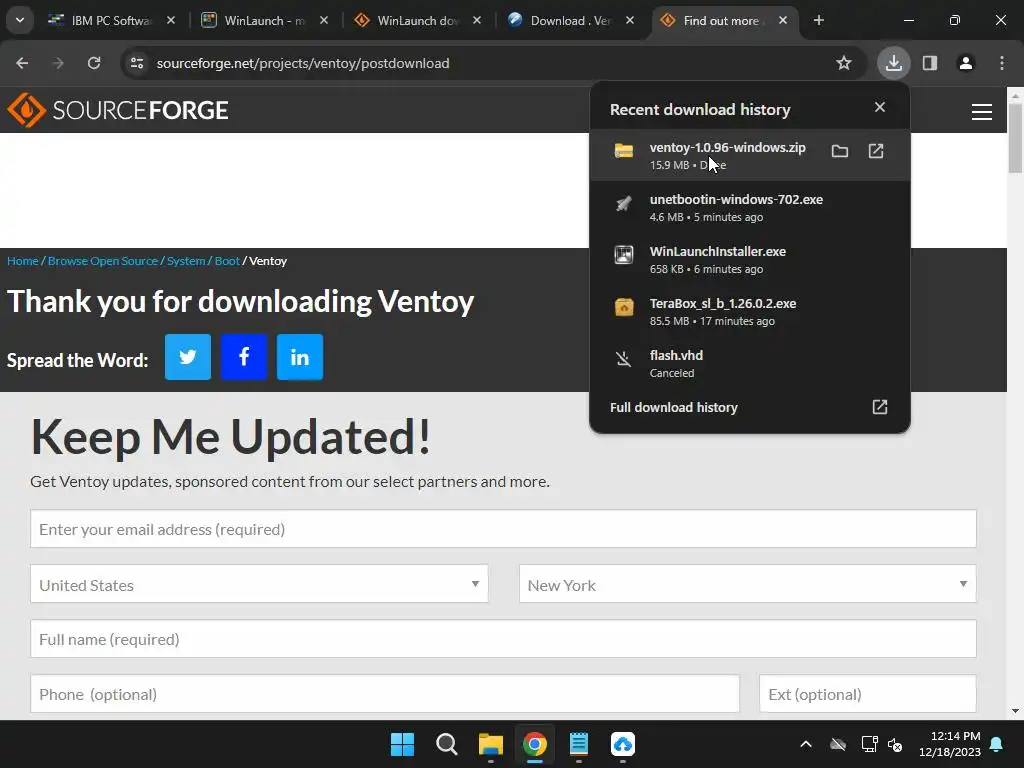View site information icon in address bar
Screen dimensions: 1024x768
point(137,63)
